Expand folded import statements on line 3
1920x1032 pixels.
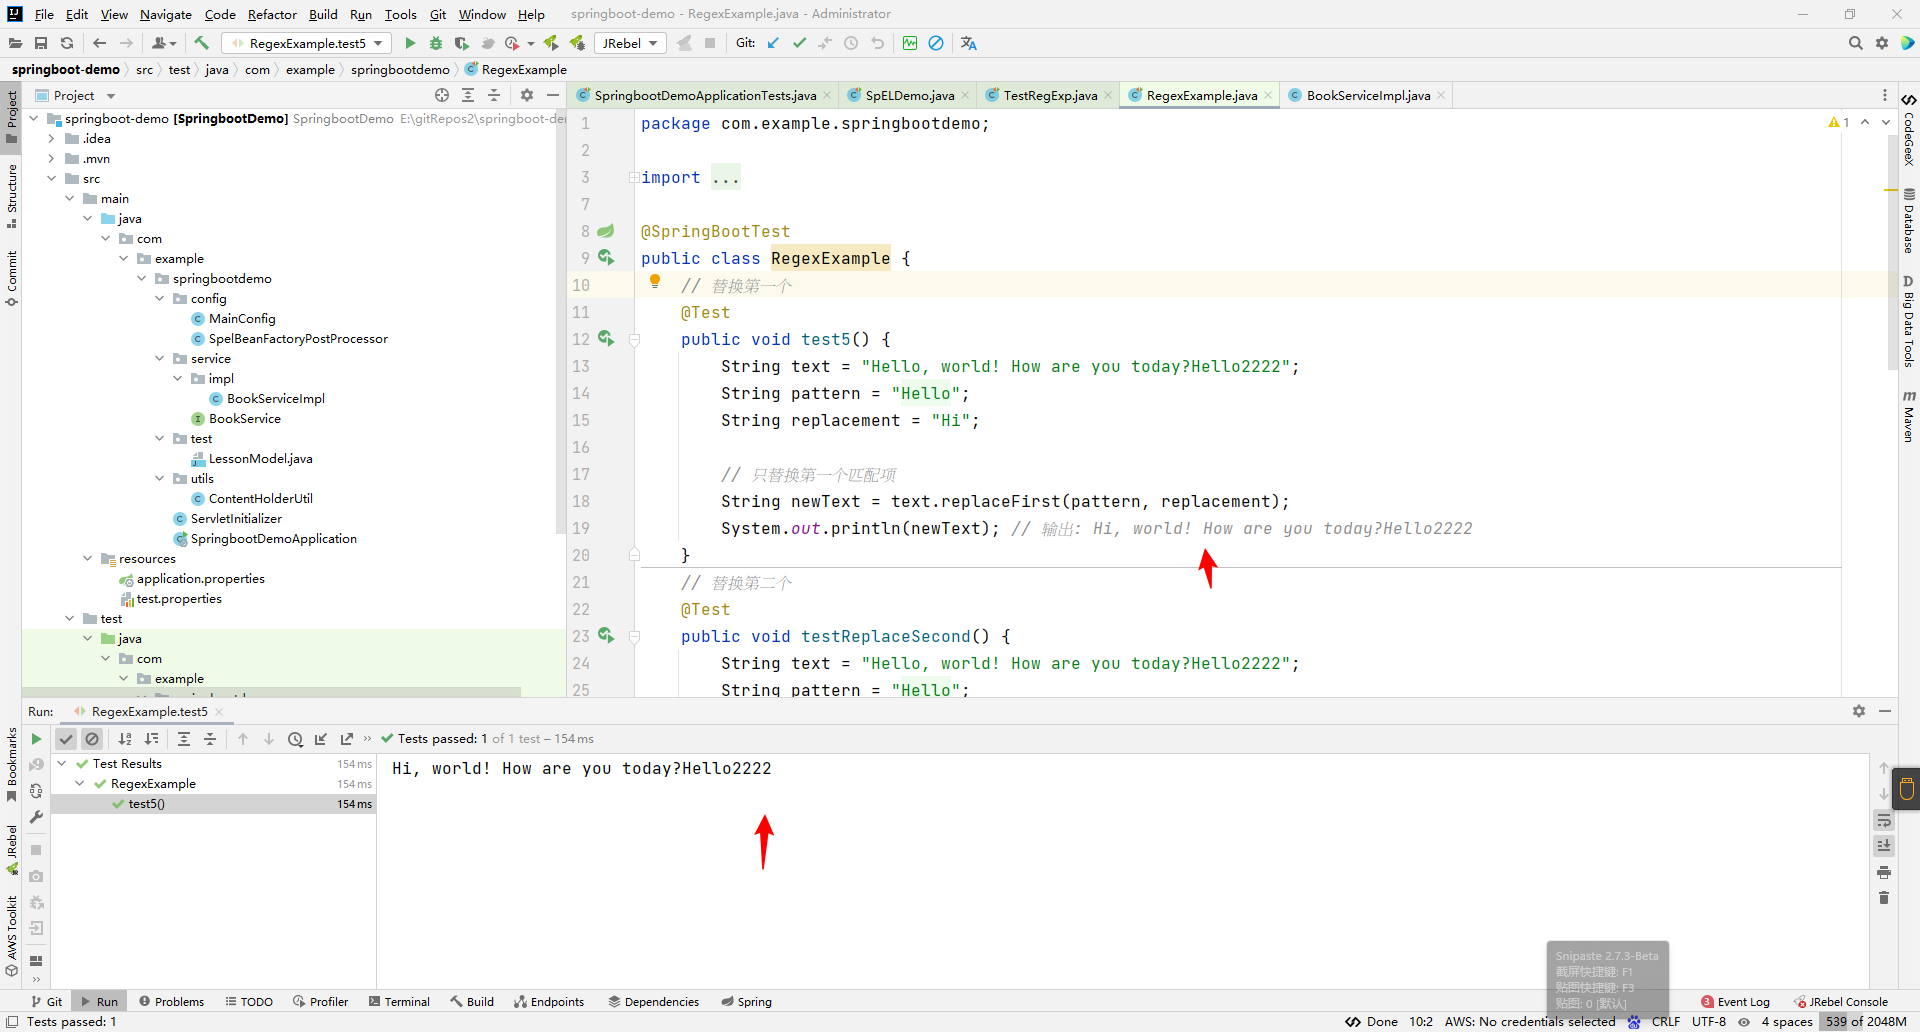(x=634, y=178)
